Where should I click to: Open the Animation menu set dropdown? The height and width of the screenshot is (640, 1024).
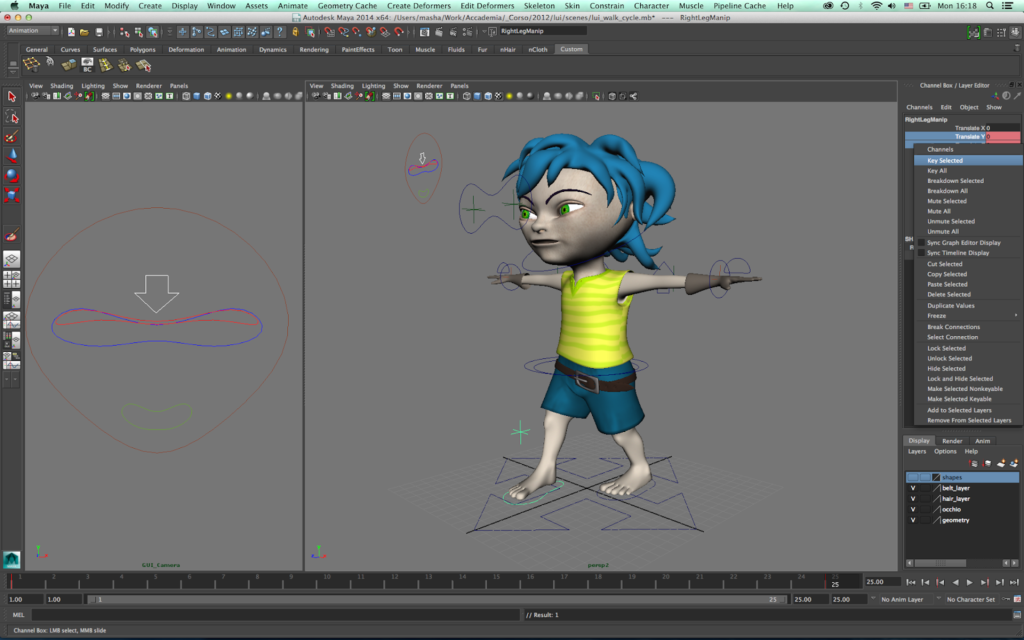tap(32, 31)
